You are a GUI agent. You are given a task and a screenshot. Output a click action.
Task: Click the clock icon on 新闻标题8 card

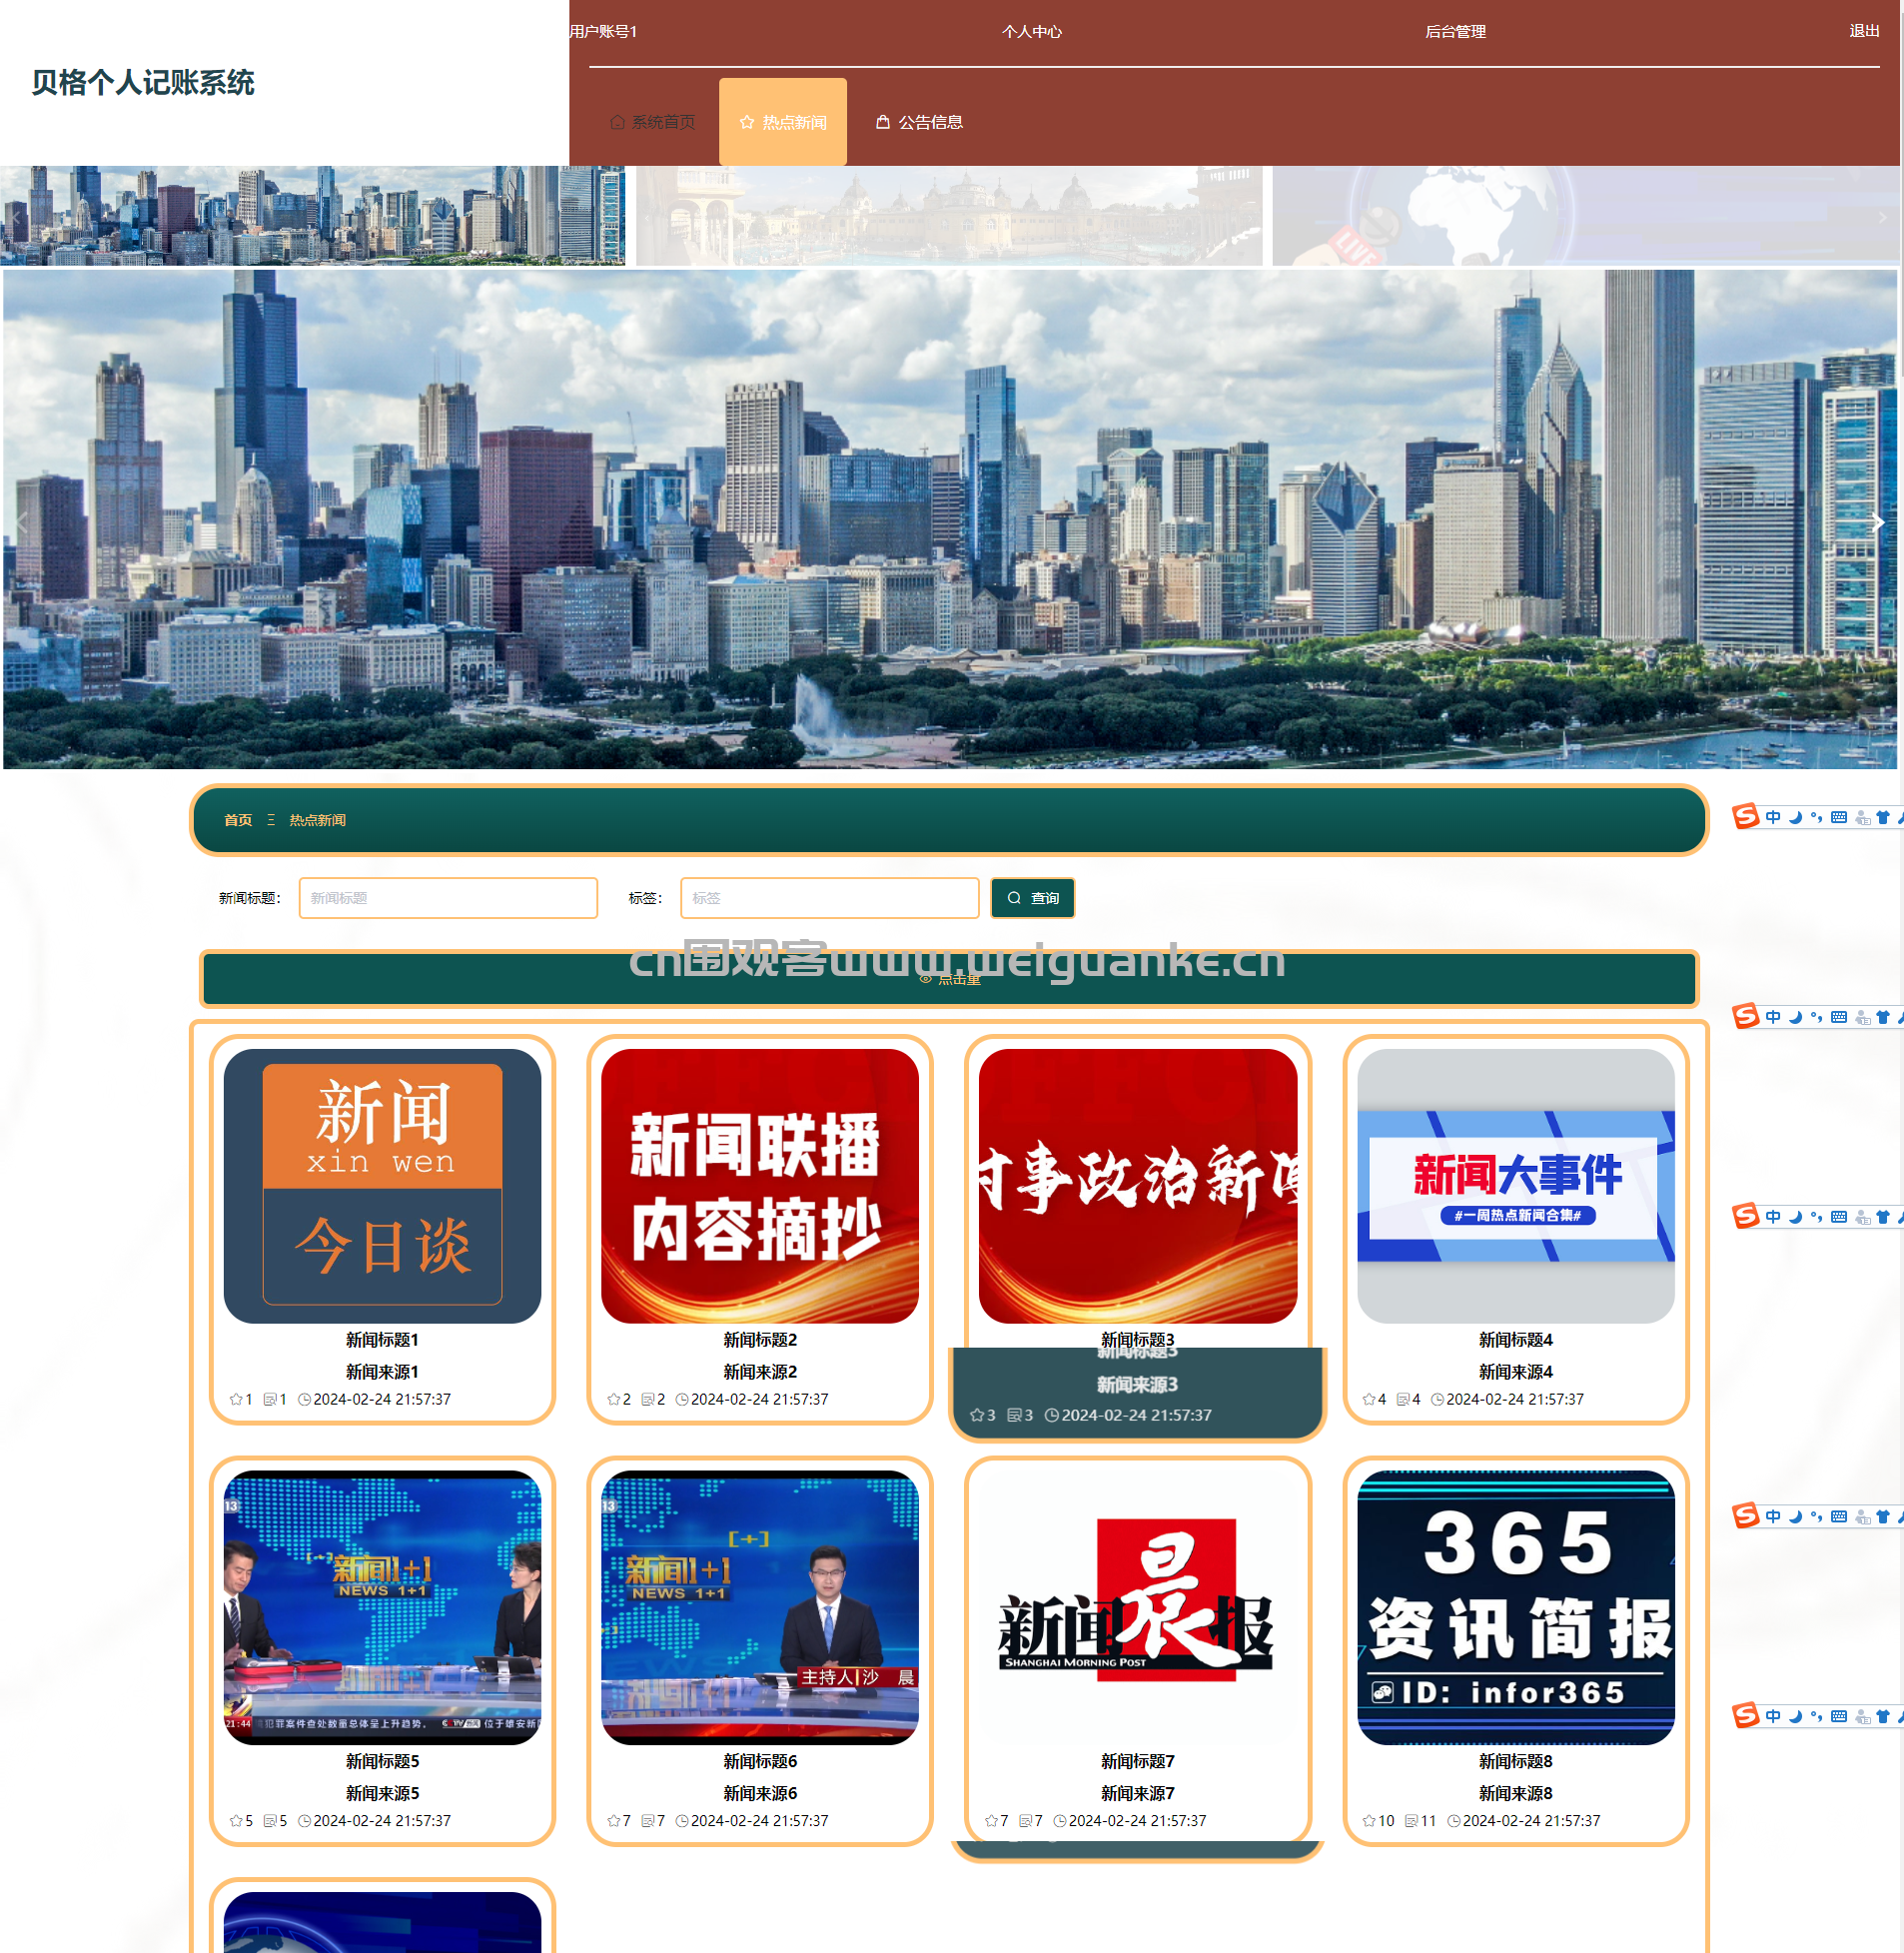[1454, 1822]
